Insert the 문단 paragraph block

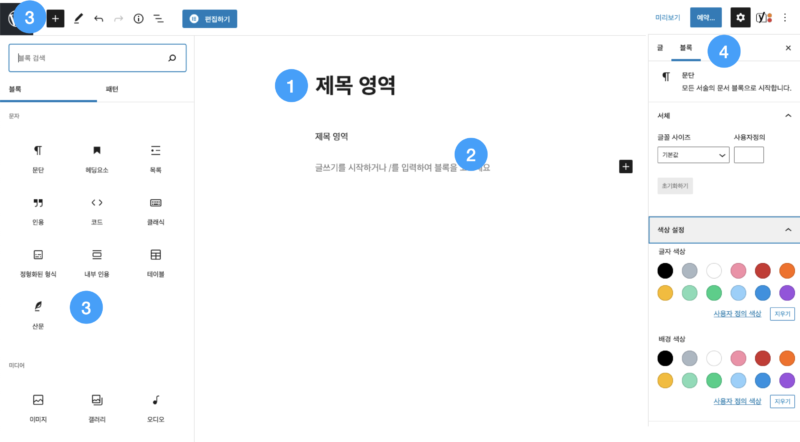coord(38,159)
